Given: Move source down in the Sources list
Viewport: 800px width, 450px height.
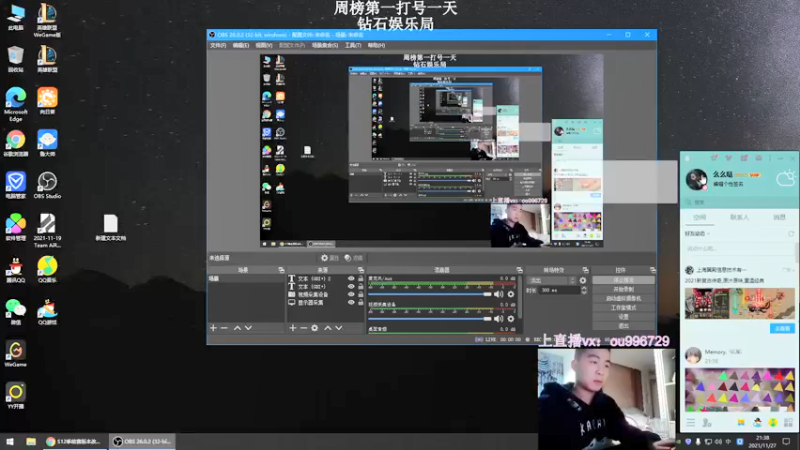Looking at the screenshot, I should 339,328.
